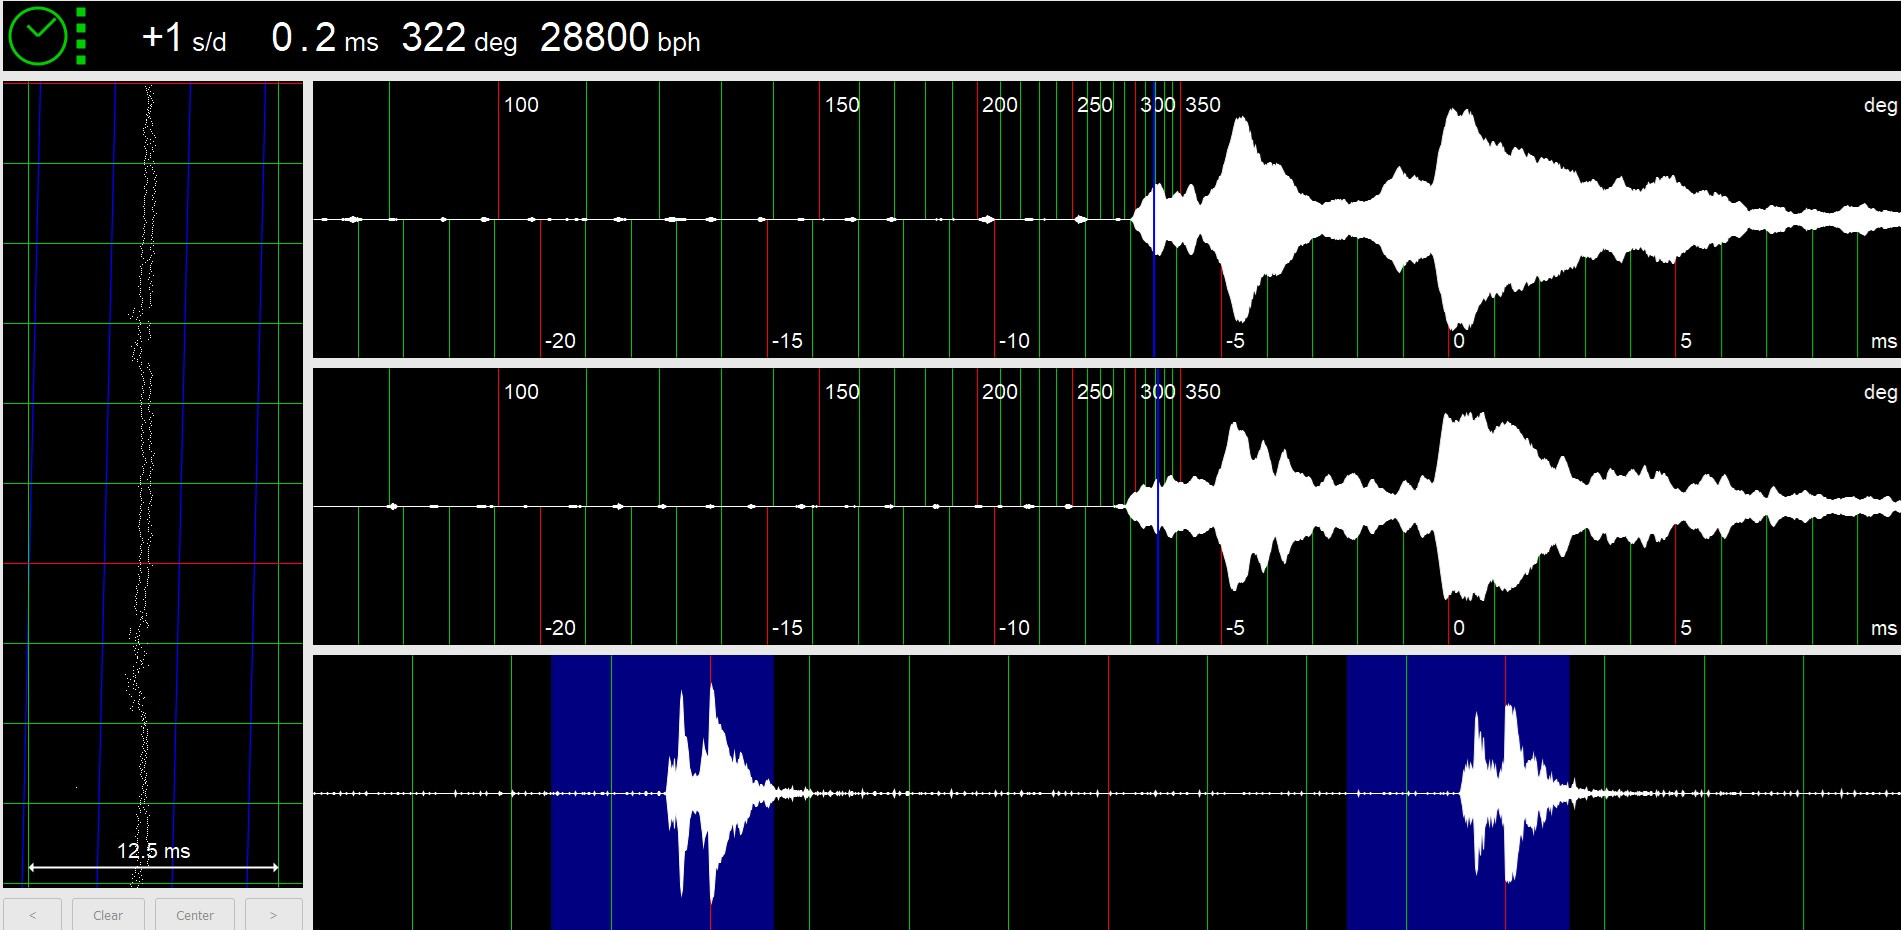The image size is (1901, 930).
Task: Click the 200 deg label in top waveform
Action: click(x=1000, y=105)
